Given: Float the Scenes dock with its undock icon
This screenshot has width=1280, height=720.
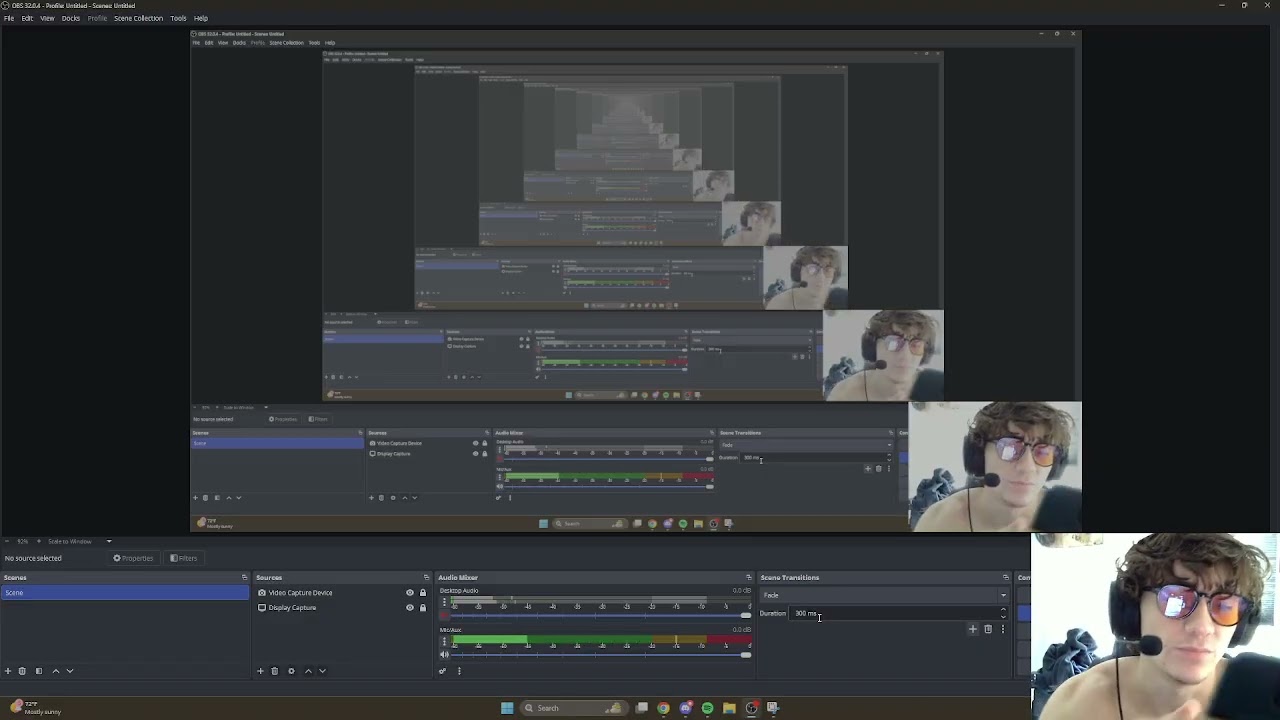Looking at the screenshot, I should 244,577.
